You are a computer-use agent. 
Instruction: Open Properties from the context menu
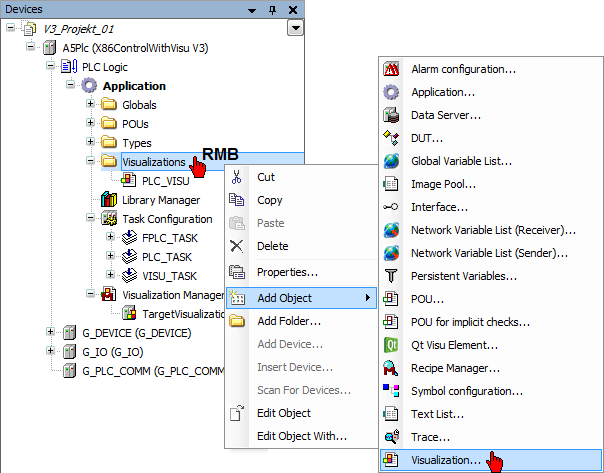(301, 272)
